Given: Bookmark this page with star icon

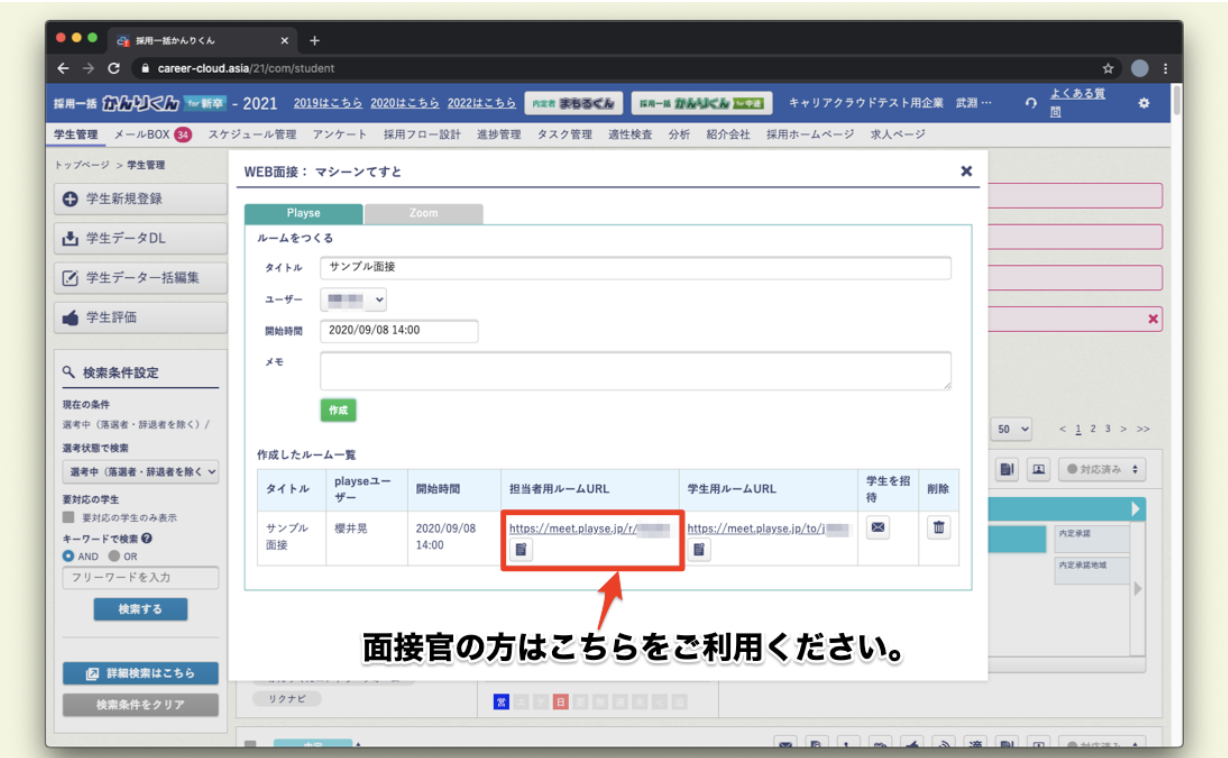Looking at the screenshot, I should [1108, 69].
